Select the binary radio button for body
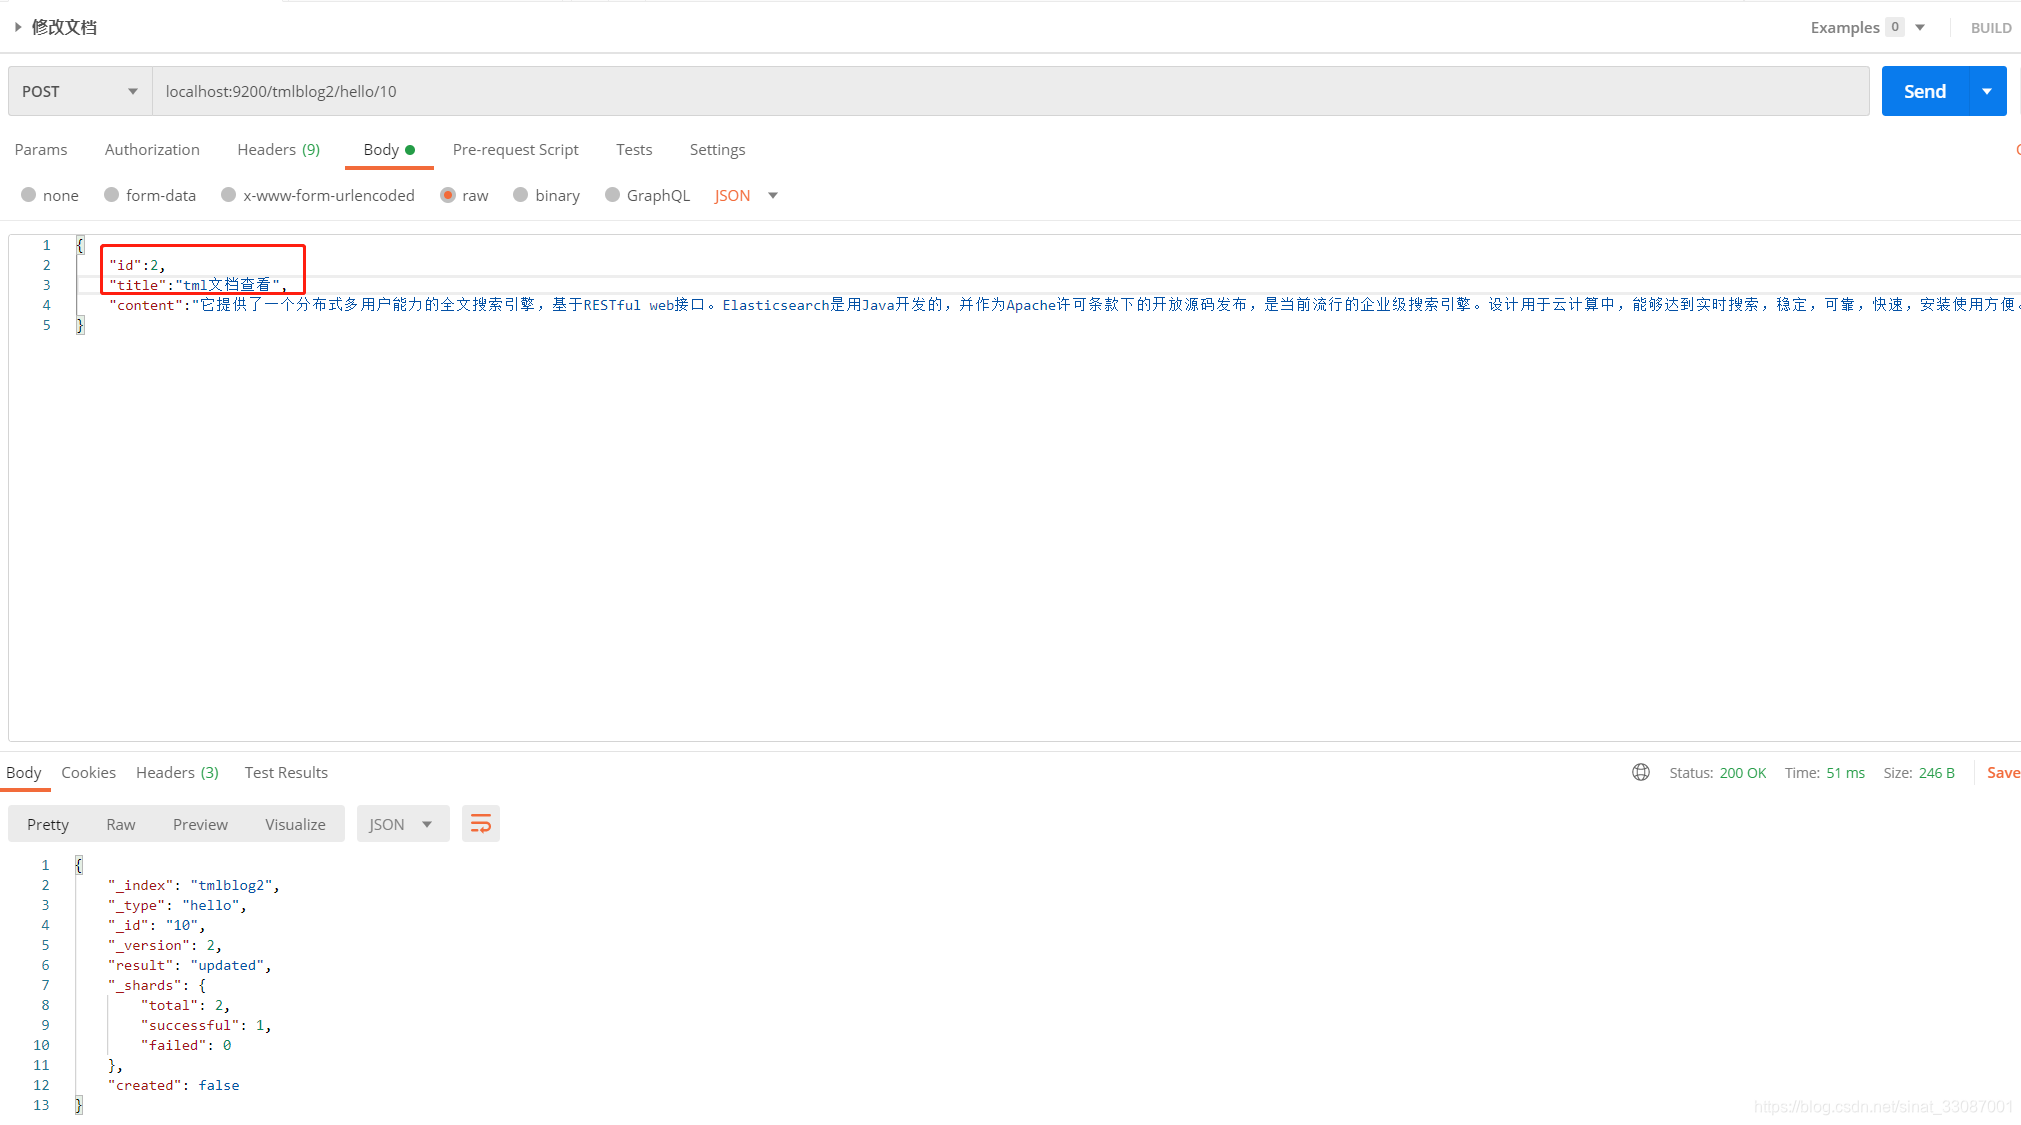 tap(522, 194)
